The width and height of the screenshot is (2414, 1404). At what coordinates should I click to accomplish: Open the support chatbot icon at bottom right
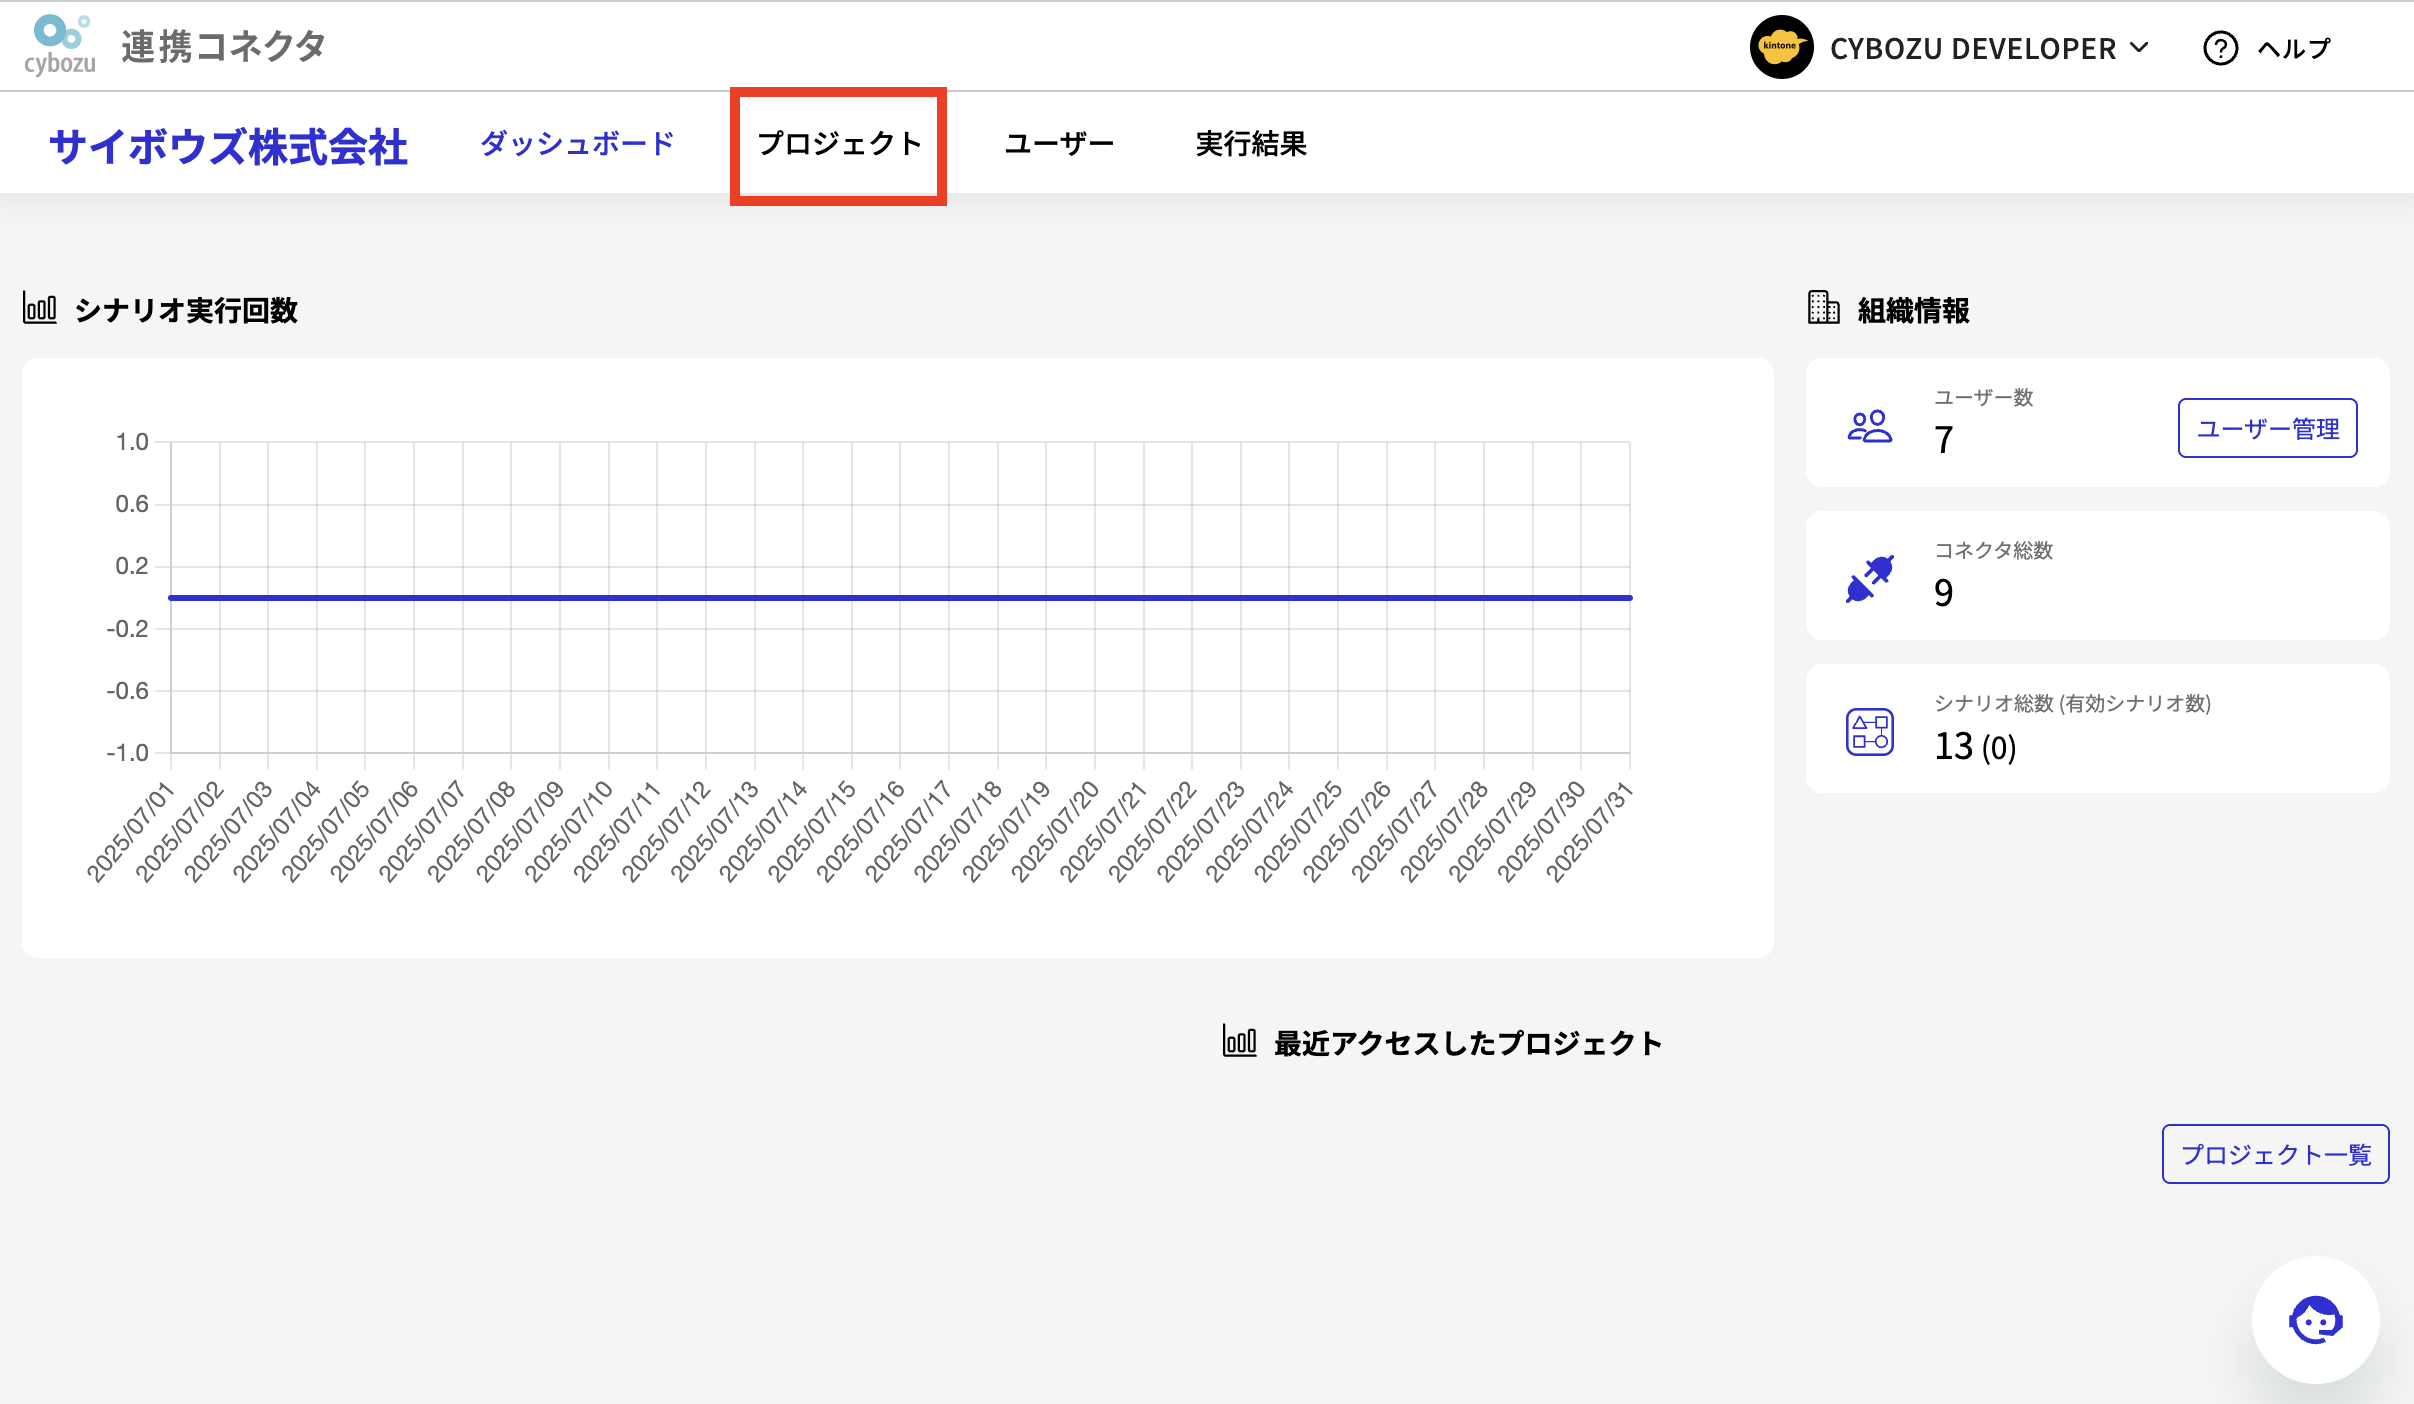tap(2314, 1319)
